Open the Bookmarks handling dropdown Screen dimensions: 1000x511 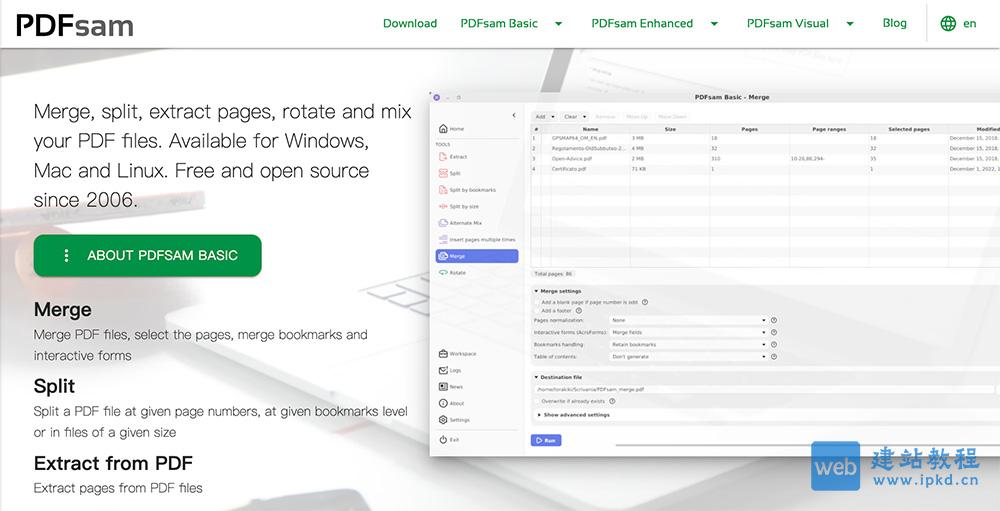(688, 344)
